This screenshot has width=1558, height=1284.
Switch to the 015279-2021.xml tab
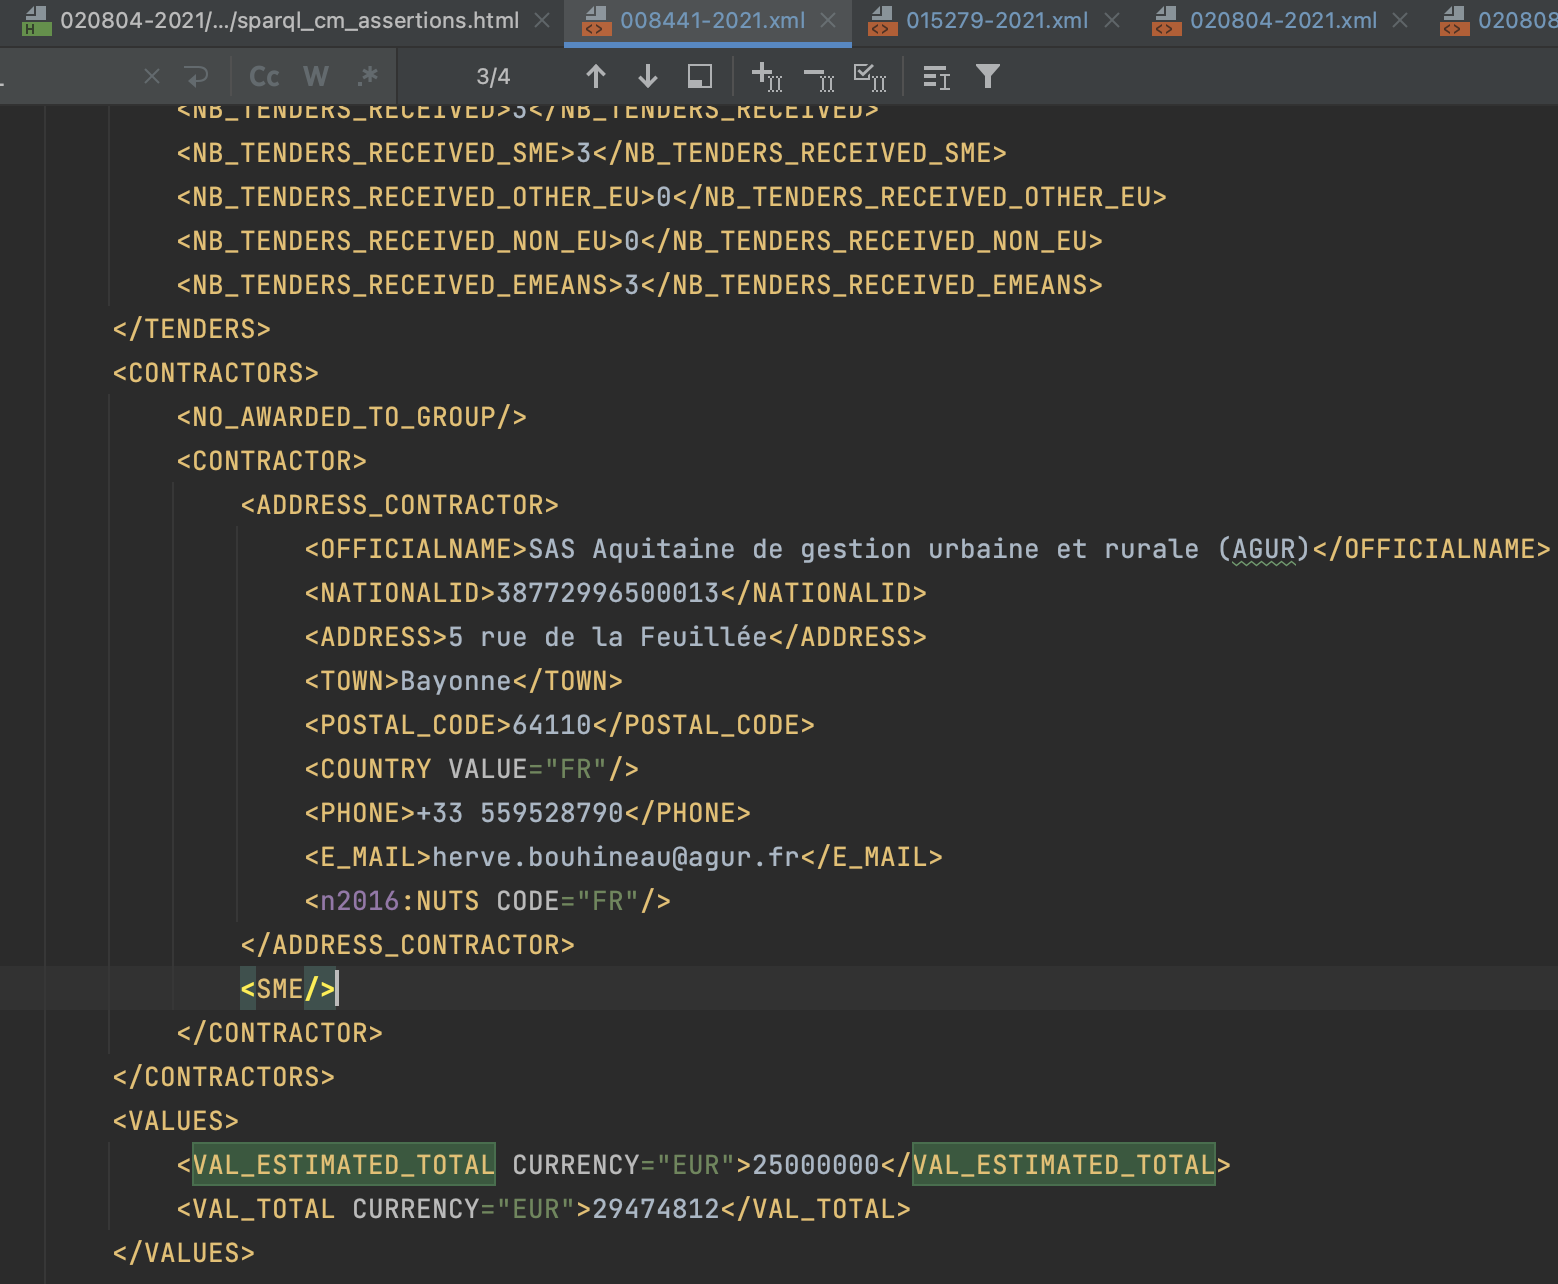tap(997, 20)
